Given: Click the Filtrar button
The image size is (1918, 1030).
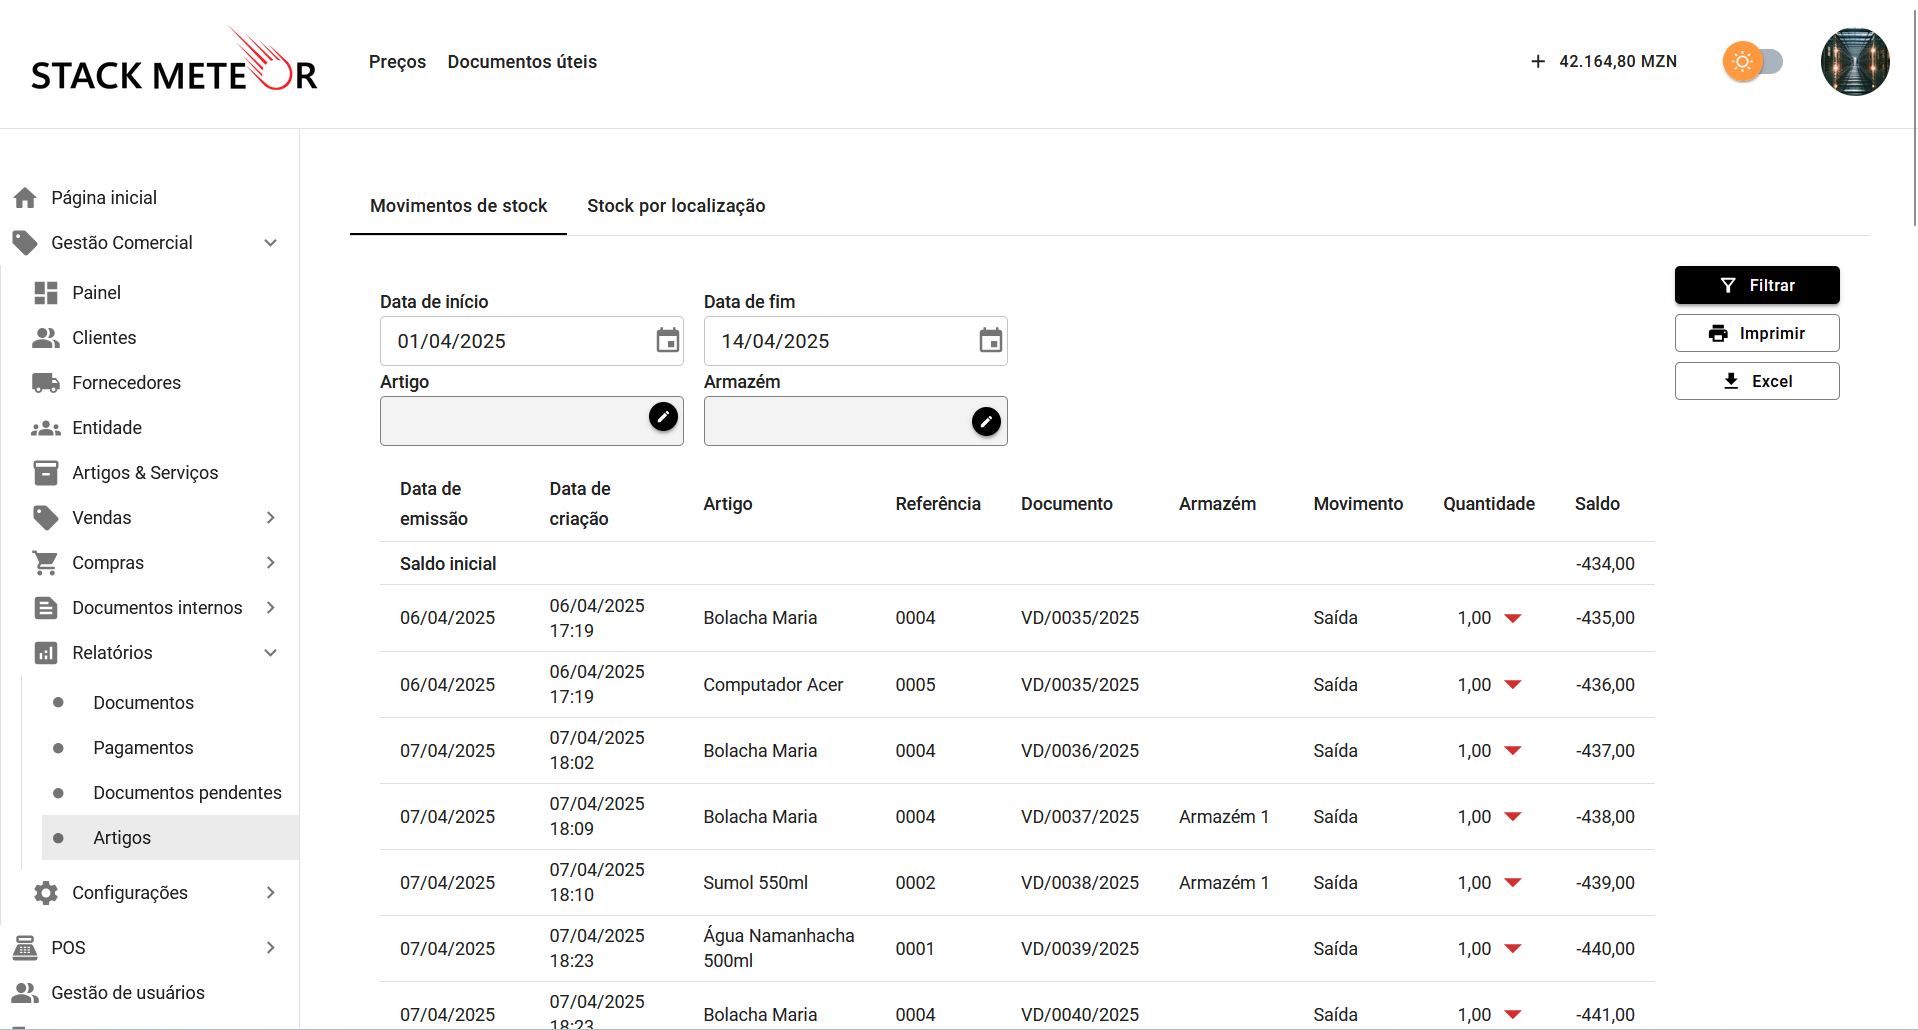Looking at the screenshot, I should coord(1757,285).
